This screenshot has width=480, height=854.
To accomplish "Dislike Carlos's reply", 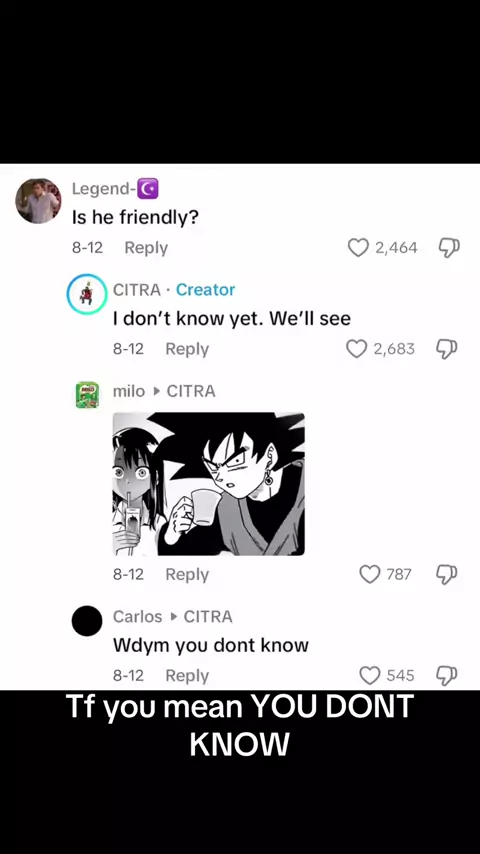I will pos(447,675).
